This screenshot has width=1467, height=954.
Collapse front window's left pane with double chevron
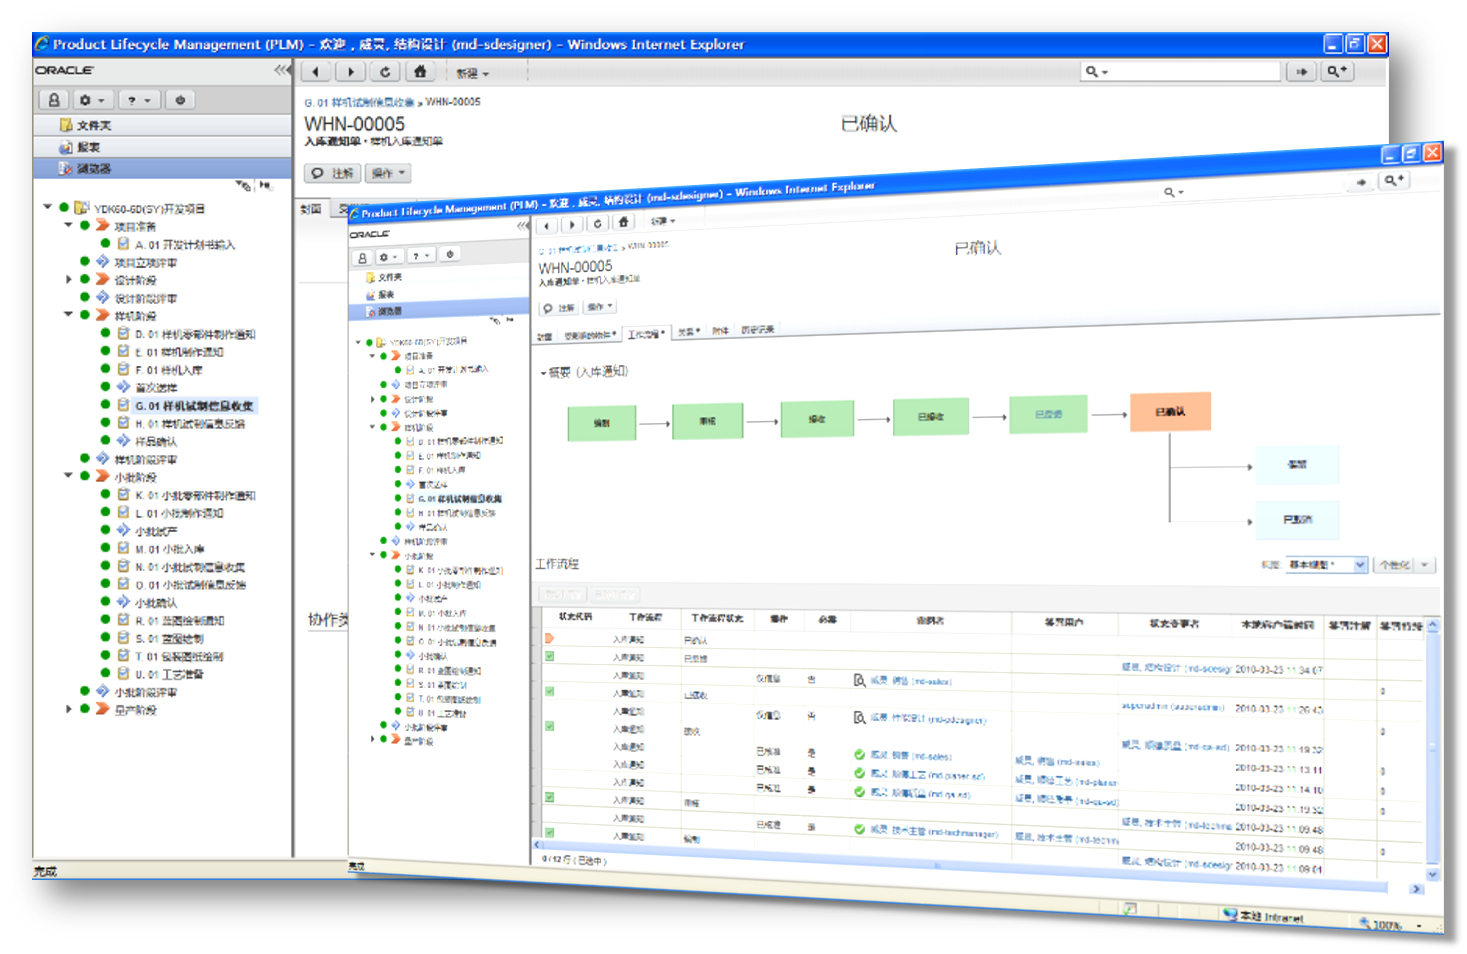[521, 226]
